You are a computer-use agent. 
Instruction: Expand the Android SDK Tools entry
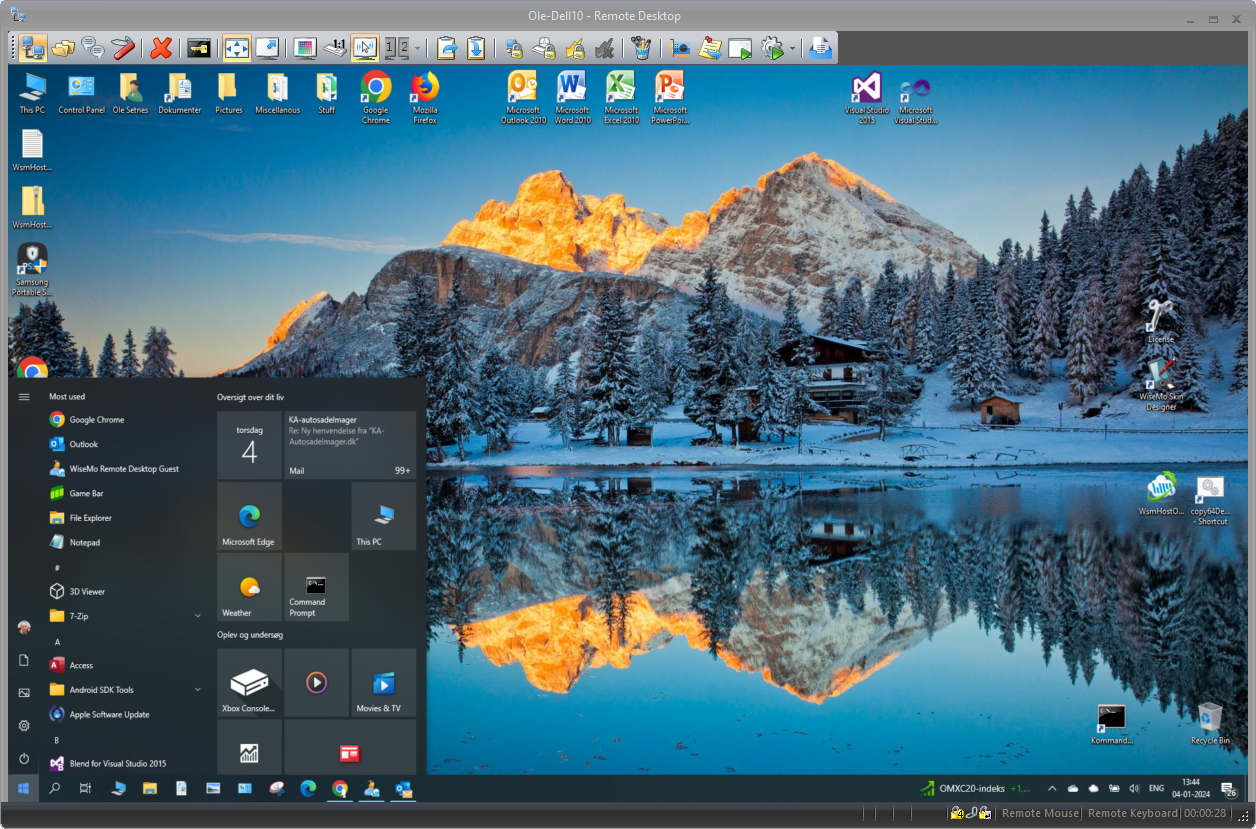(x=197, y=689)
